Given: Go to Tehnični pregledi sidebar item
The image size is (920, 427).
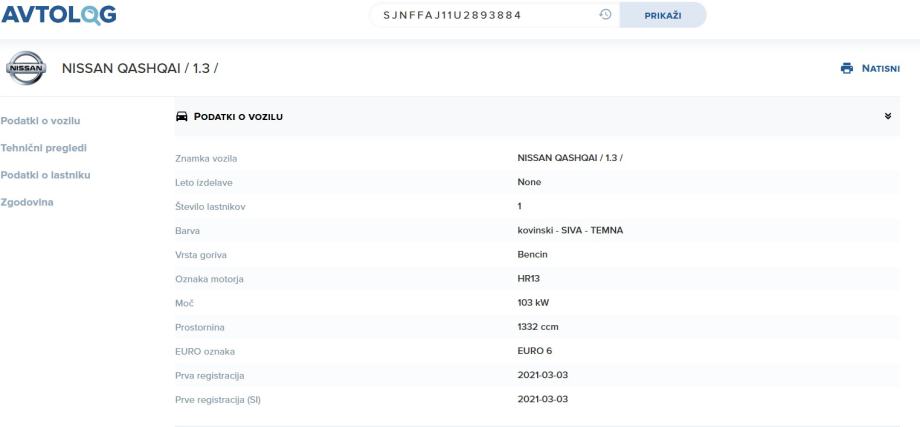Looking at the screenshot, I should click(44, 148).
